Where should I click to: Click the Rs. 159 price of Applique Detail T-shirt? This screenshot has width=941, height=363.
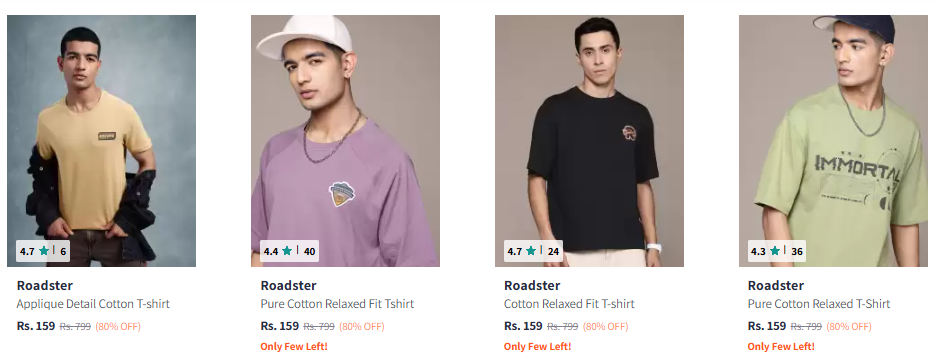pos(36,326)
